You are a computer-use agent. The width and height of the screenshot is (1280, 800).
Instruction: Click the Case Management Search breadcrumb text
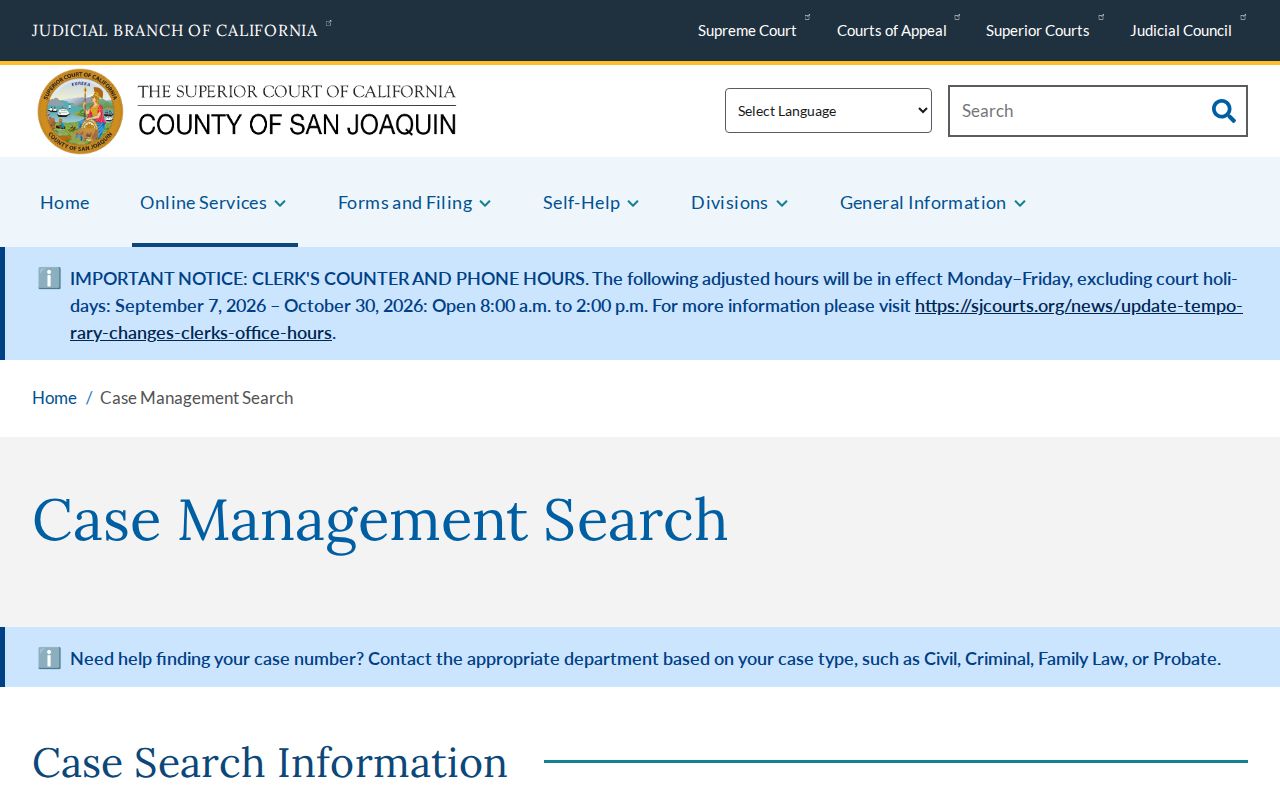[x=197, y=398]
